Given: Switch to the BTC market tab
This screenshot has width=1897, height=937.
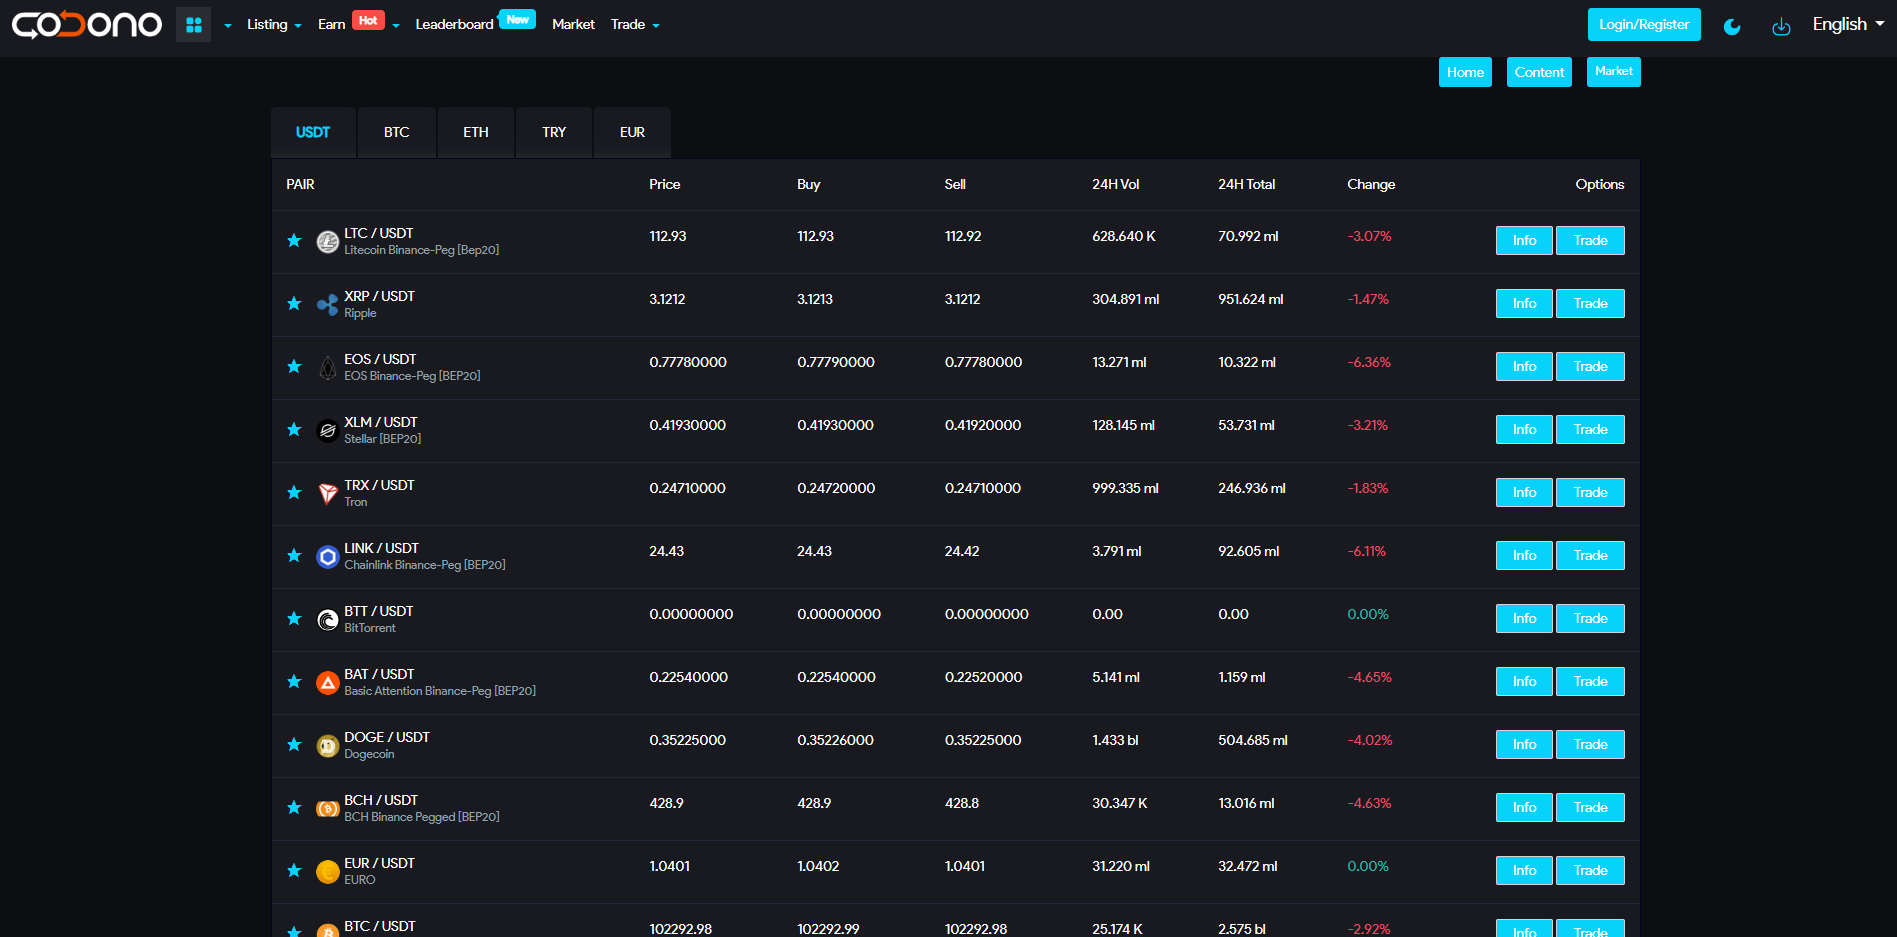Looking at the screenshot, I should 396,132.
